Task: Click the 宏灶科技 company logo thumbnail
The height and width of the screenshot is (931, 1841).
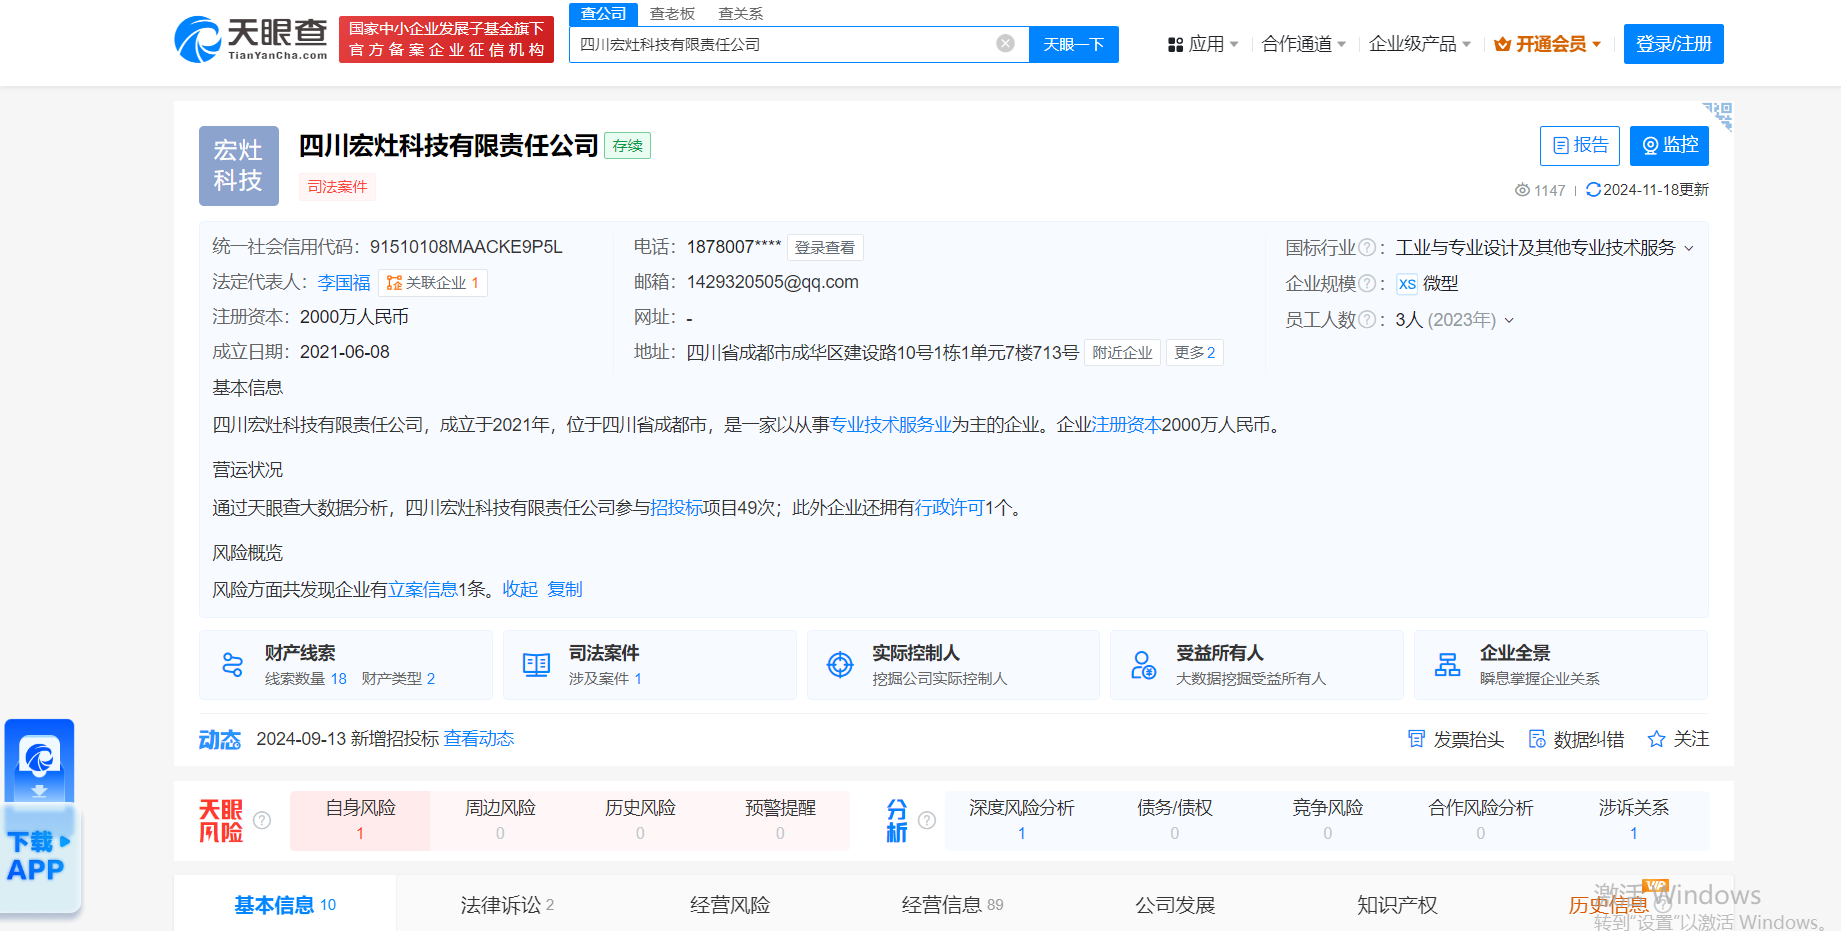Action: coord(239,166)
